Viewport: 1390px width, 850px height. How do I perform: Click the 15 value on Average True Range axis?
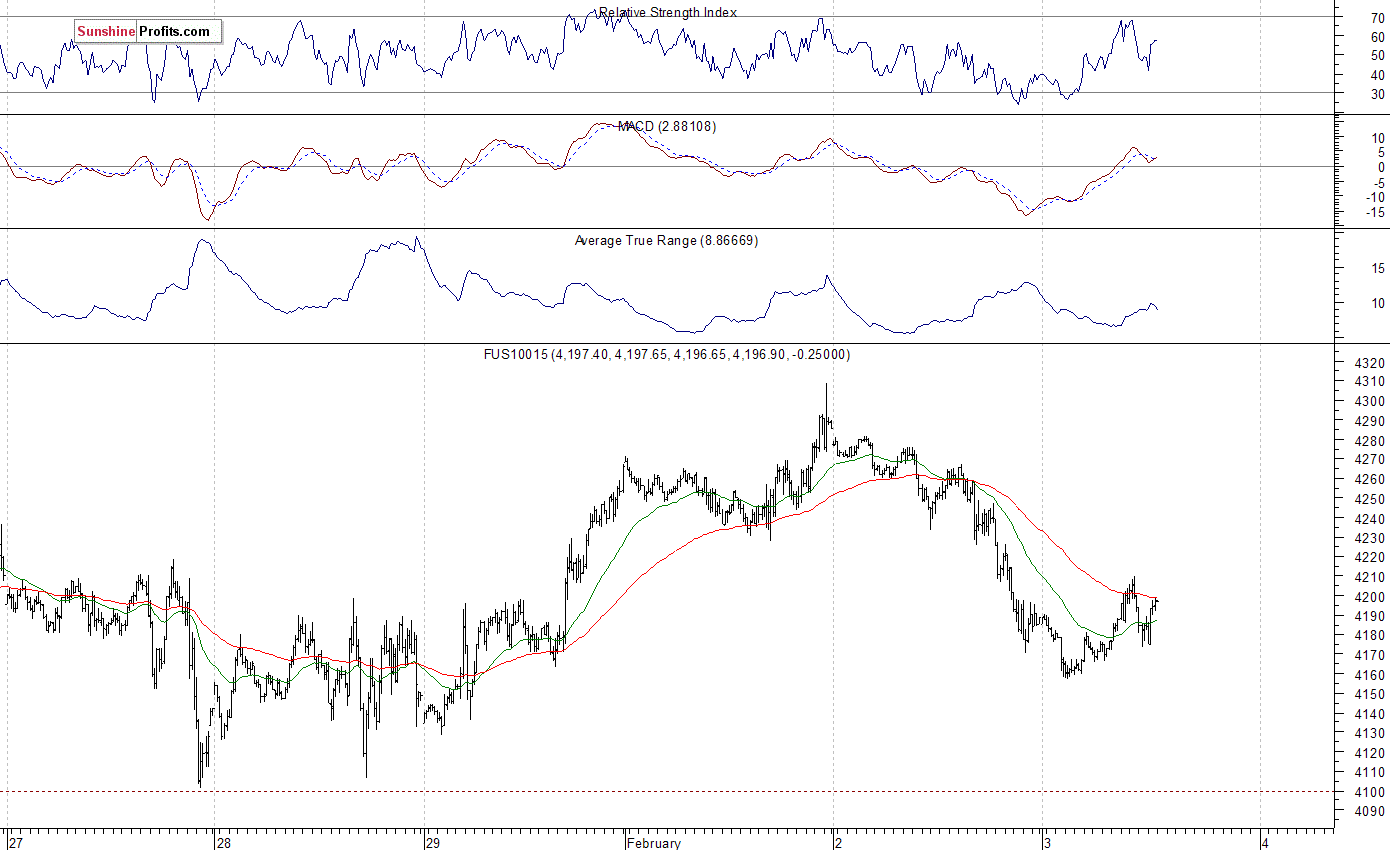[1378, 268]
